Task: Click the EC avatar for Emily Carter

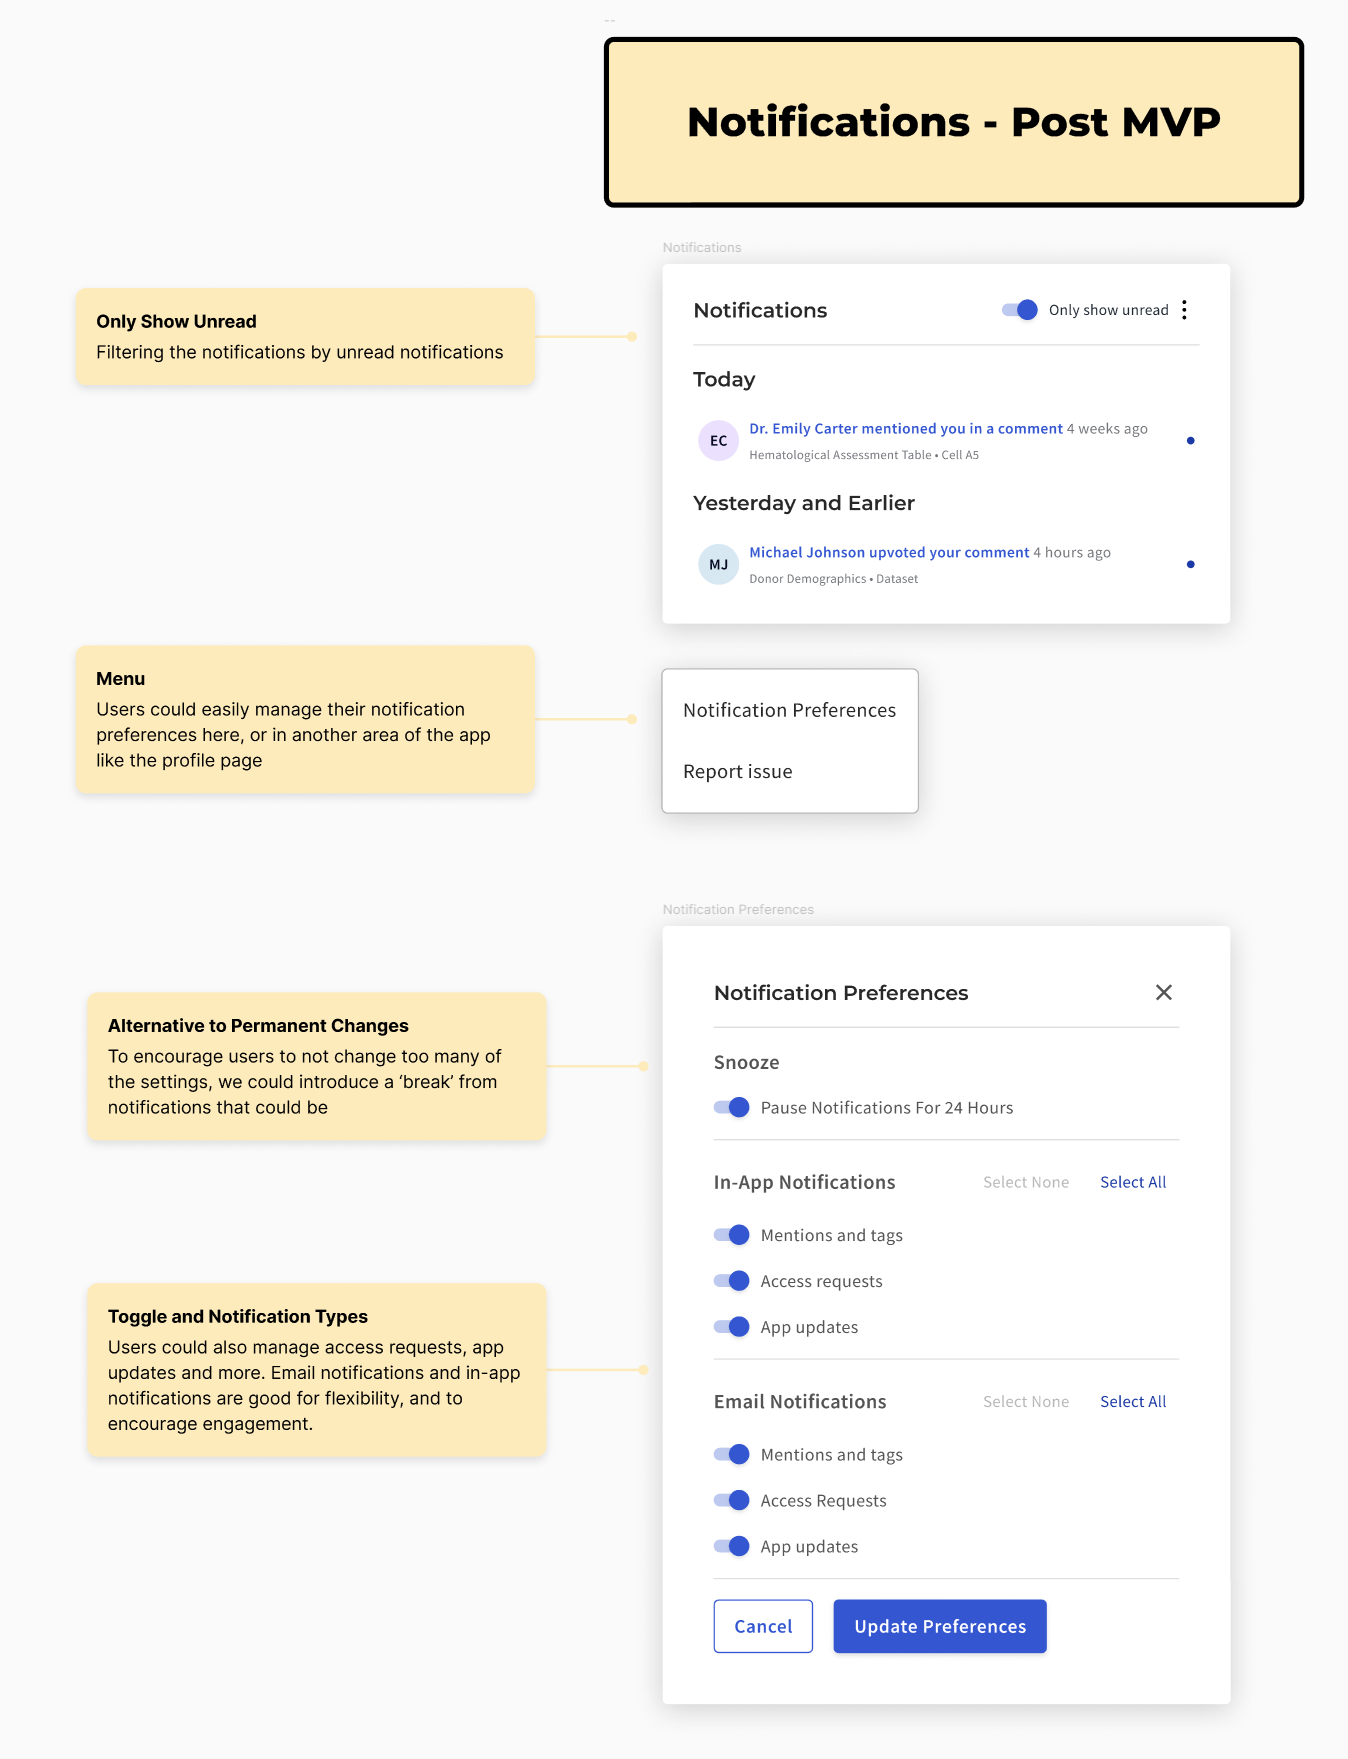Action: (718, 441)
